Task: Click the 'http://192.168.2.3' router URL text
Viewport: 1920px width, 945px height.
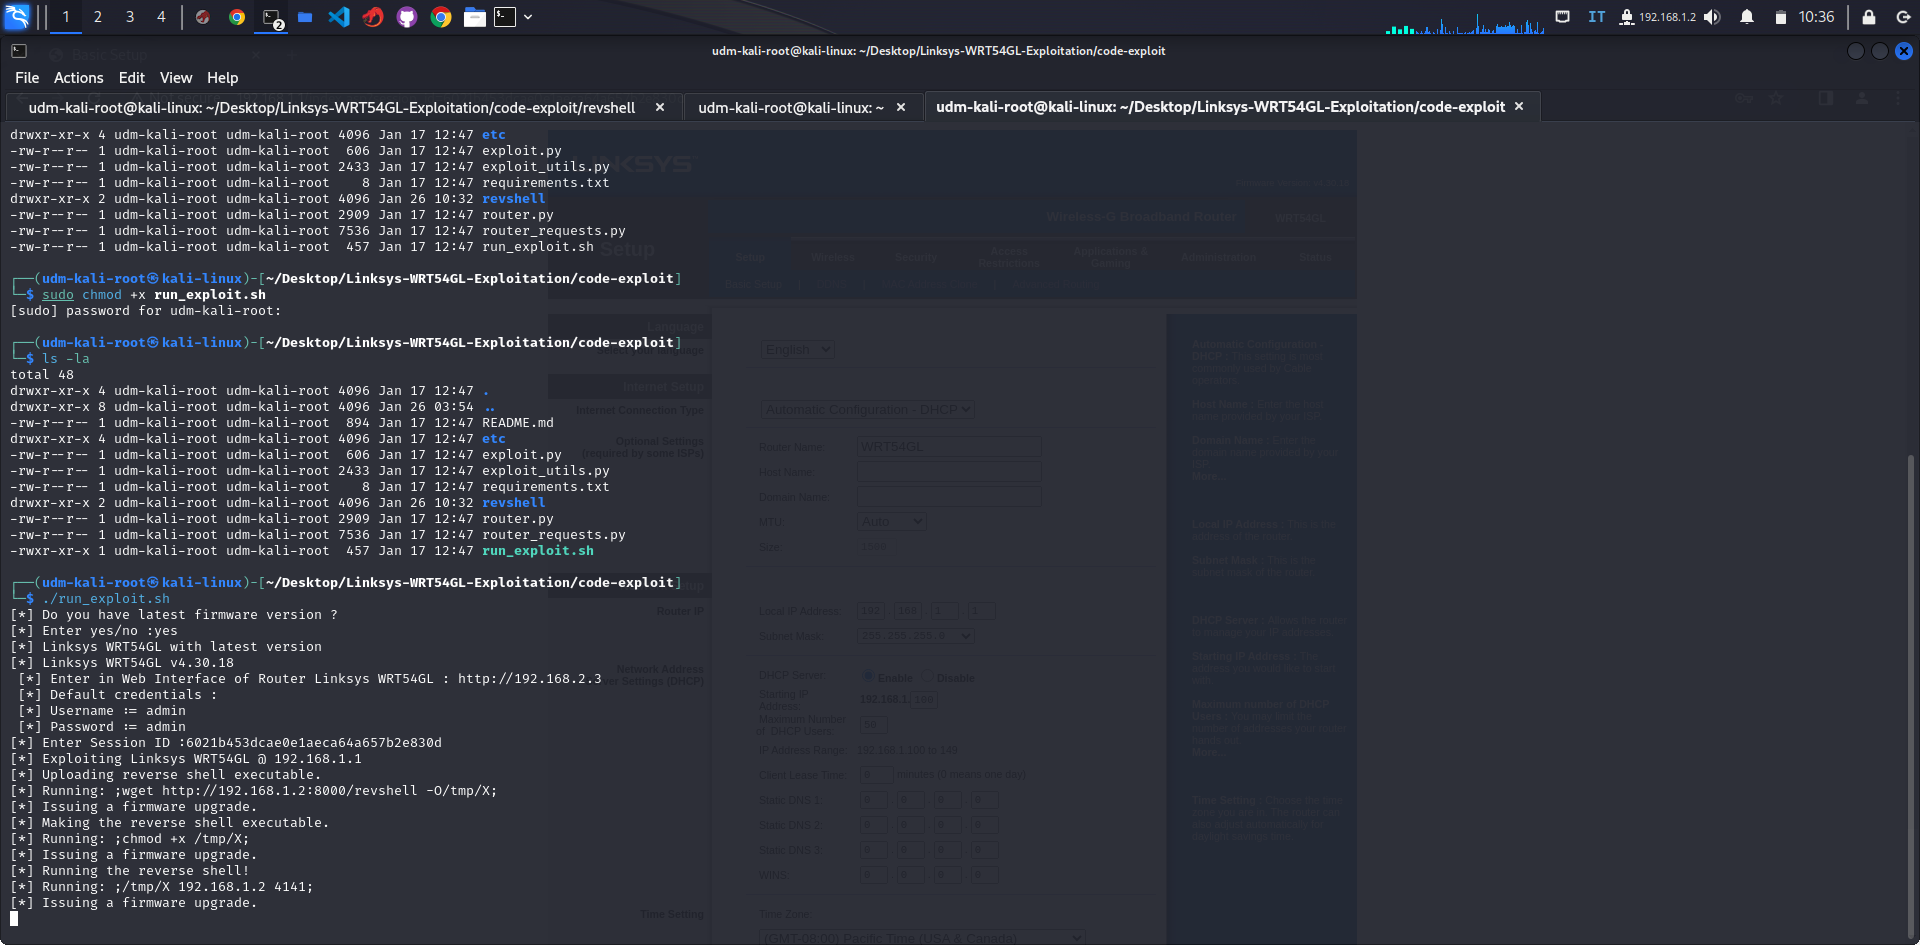Action: click(530, 679)
